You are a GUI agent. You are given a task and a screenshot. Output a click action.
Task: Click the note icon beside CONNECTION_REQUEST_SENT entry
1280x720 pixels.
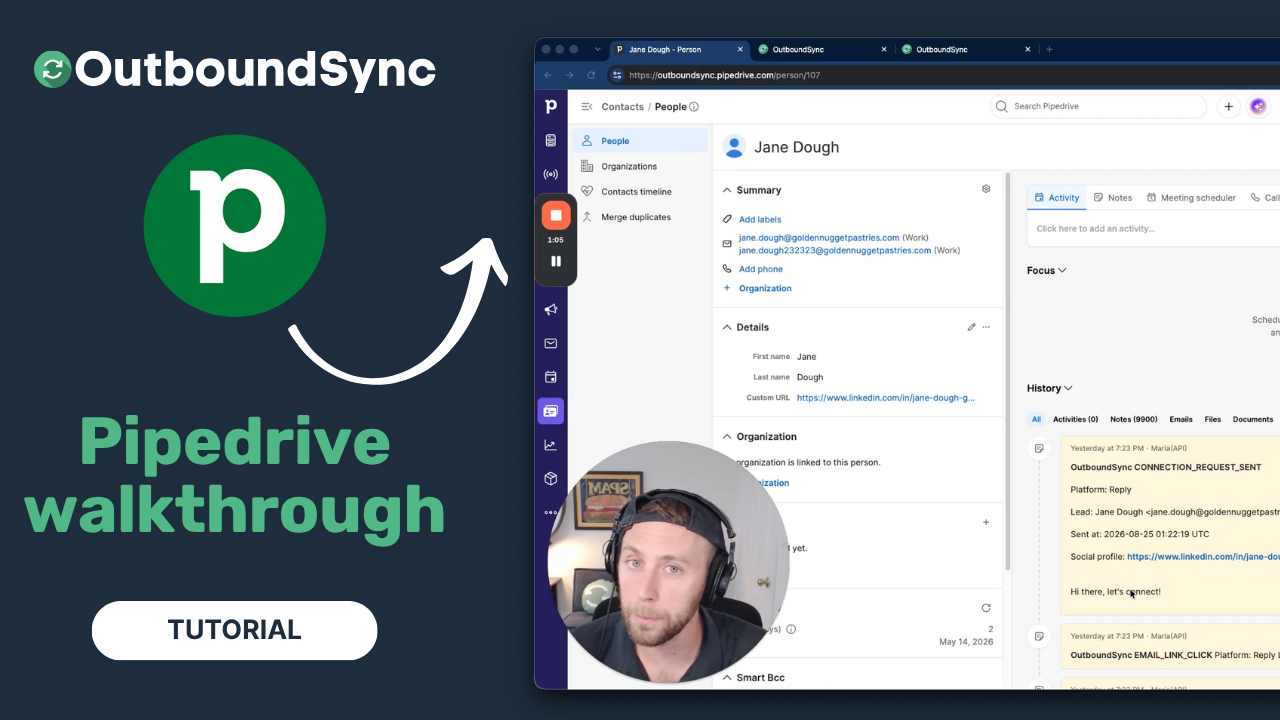[x=1039, y=448]
